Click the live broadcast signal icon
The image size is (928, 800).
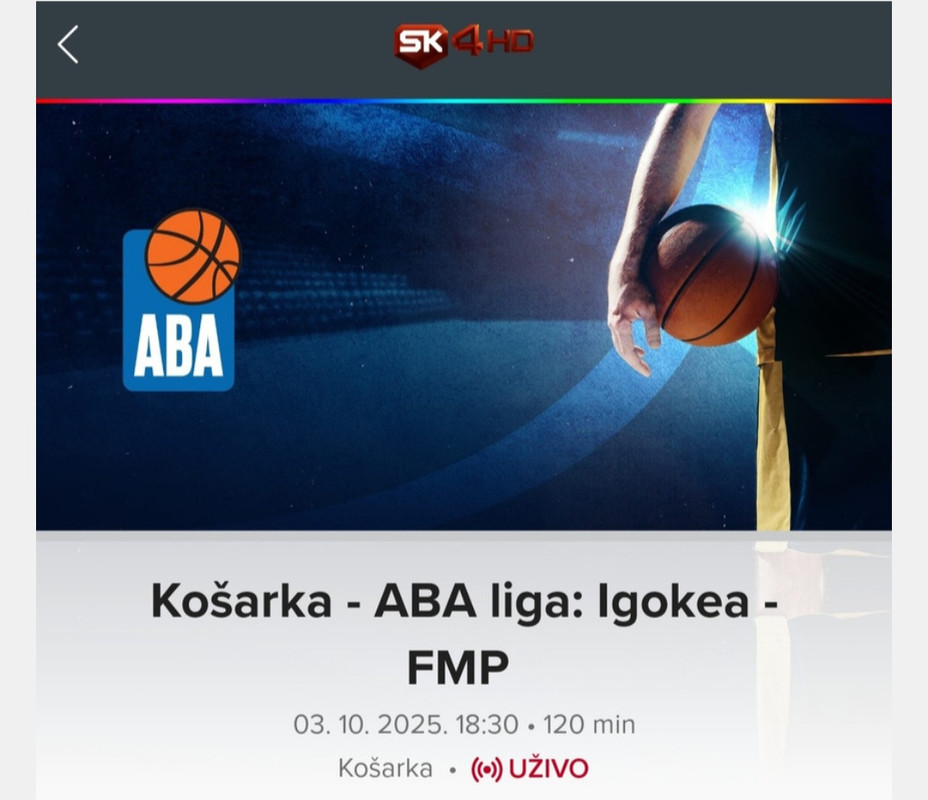486,769
